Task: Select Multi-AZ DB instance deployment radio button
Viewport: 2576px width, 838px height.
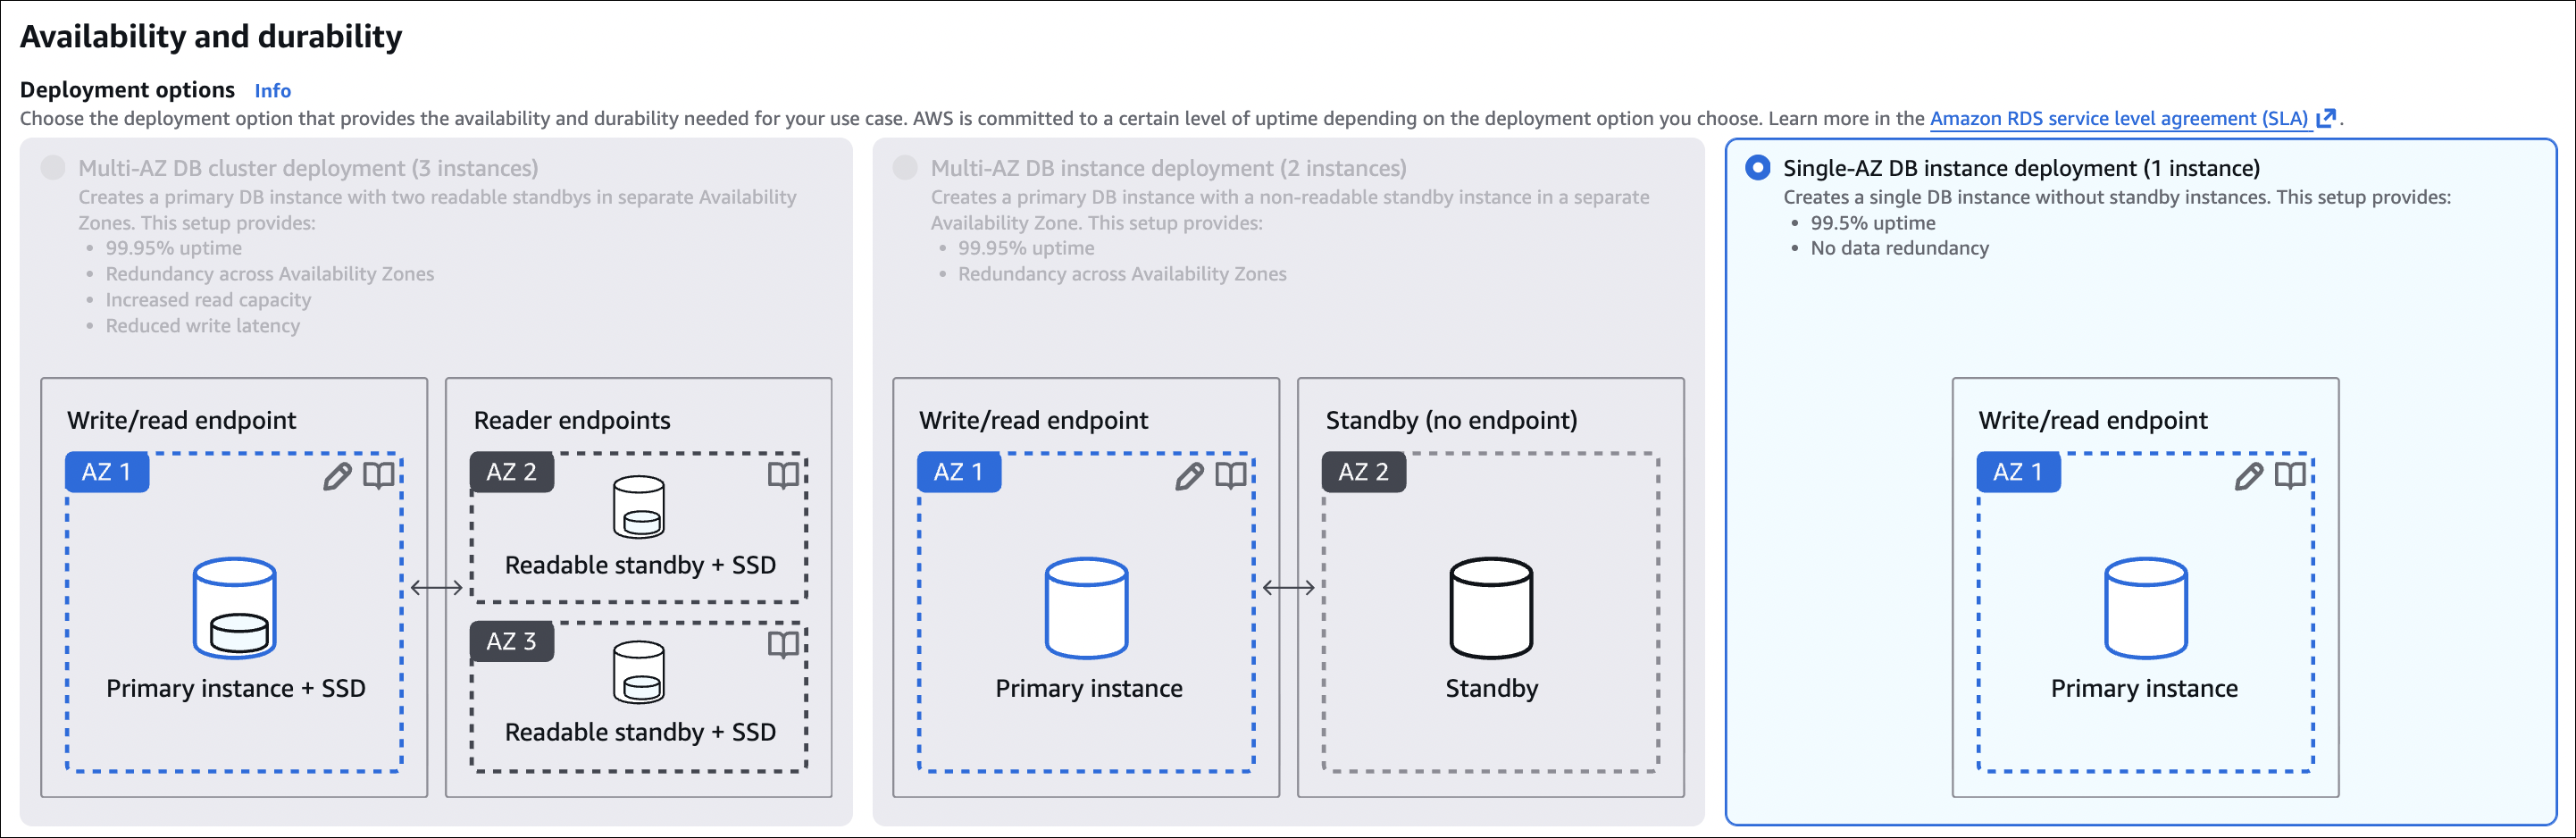Action: 905,168
